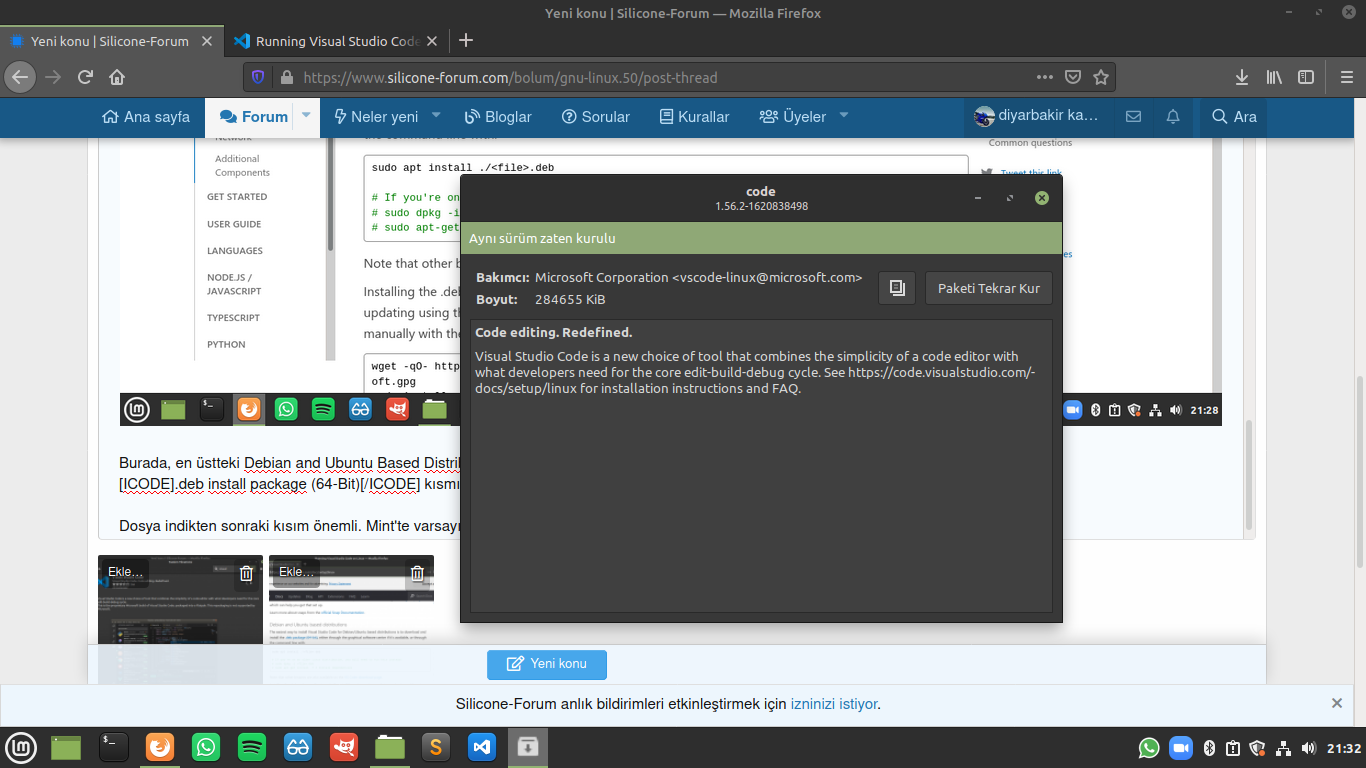Bookmark this page with the star
The image size is (1366, 768).
[1101, 77]
